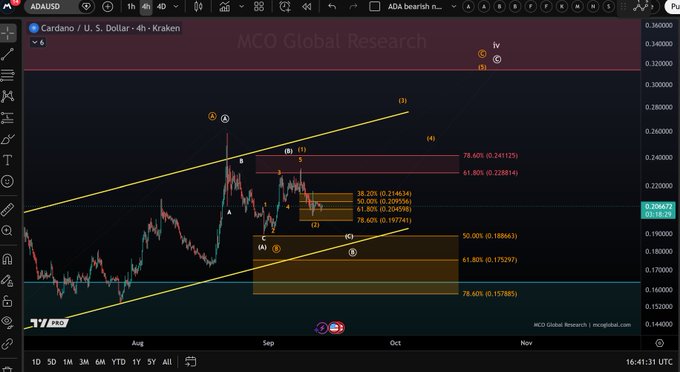Viewport: 680px width, 372px height.
Task: Select the brush drawing tool
Action: coord(7,139)
